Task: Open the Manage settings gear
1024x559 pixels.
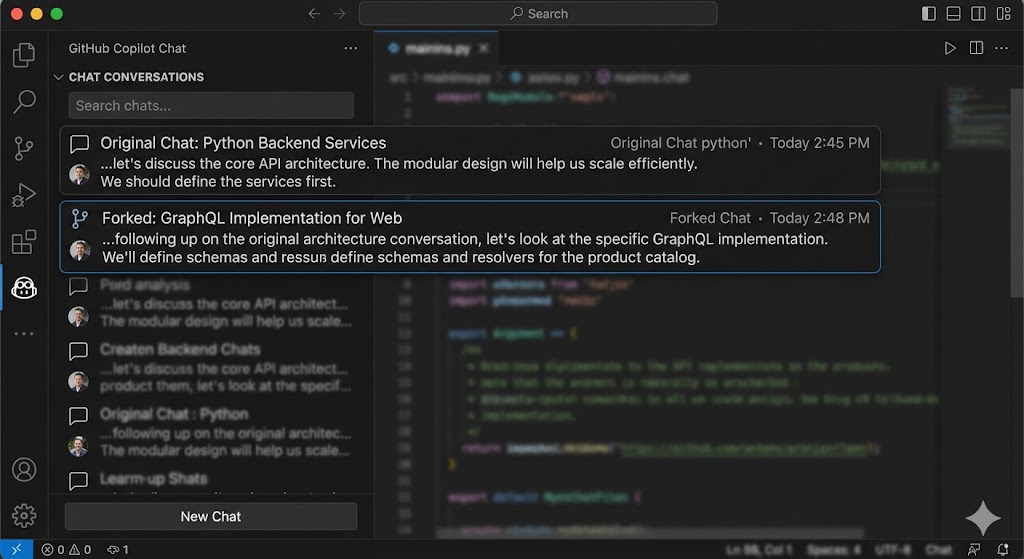Action: pos(24,516)
